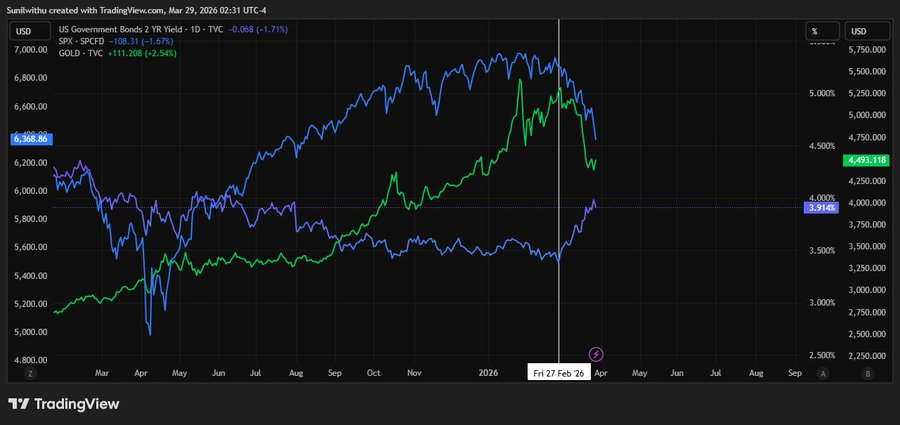Click the purple lightning event marker icon
Viewport: 900px width, 425px height.
coord(596,353)
